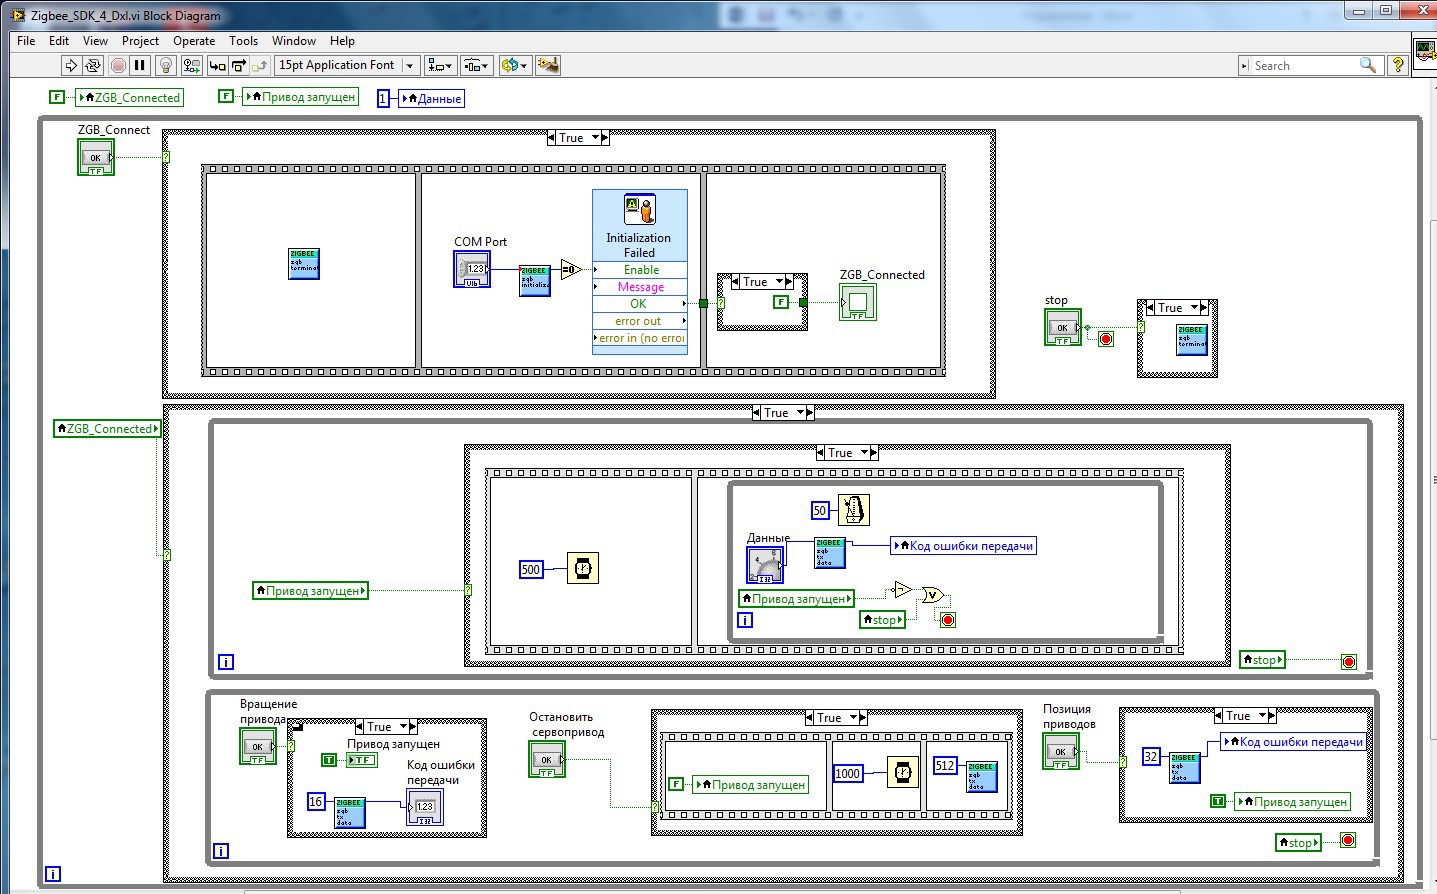Open Align Objects dropdown
The height and width of the screenshot is (894, 1437).
coord(439,65)
